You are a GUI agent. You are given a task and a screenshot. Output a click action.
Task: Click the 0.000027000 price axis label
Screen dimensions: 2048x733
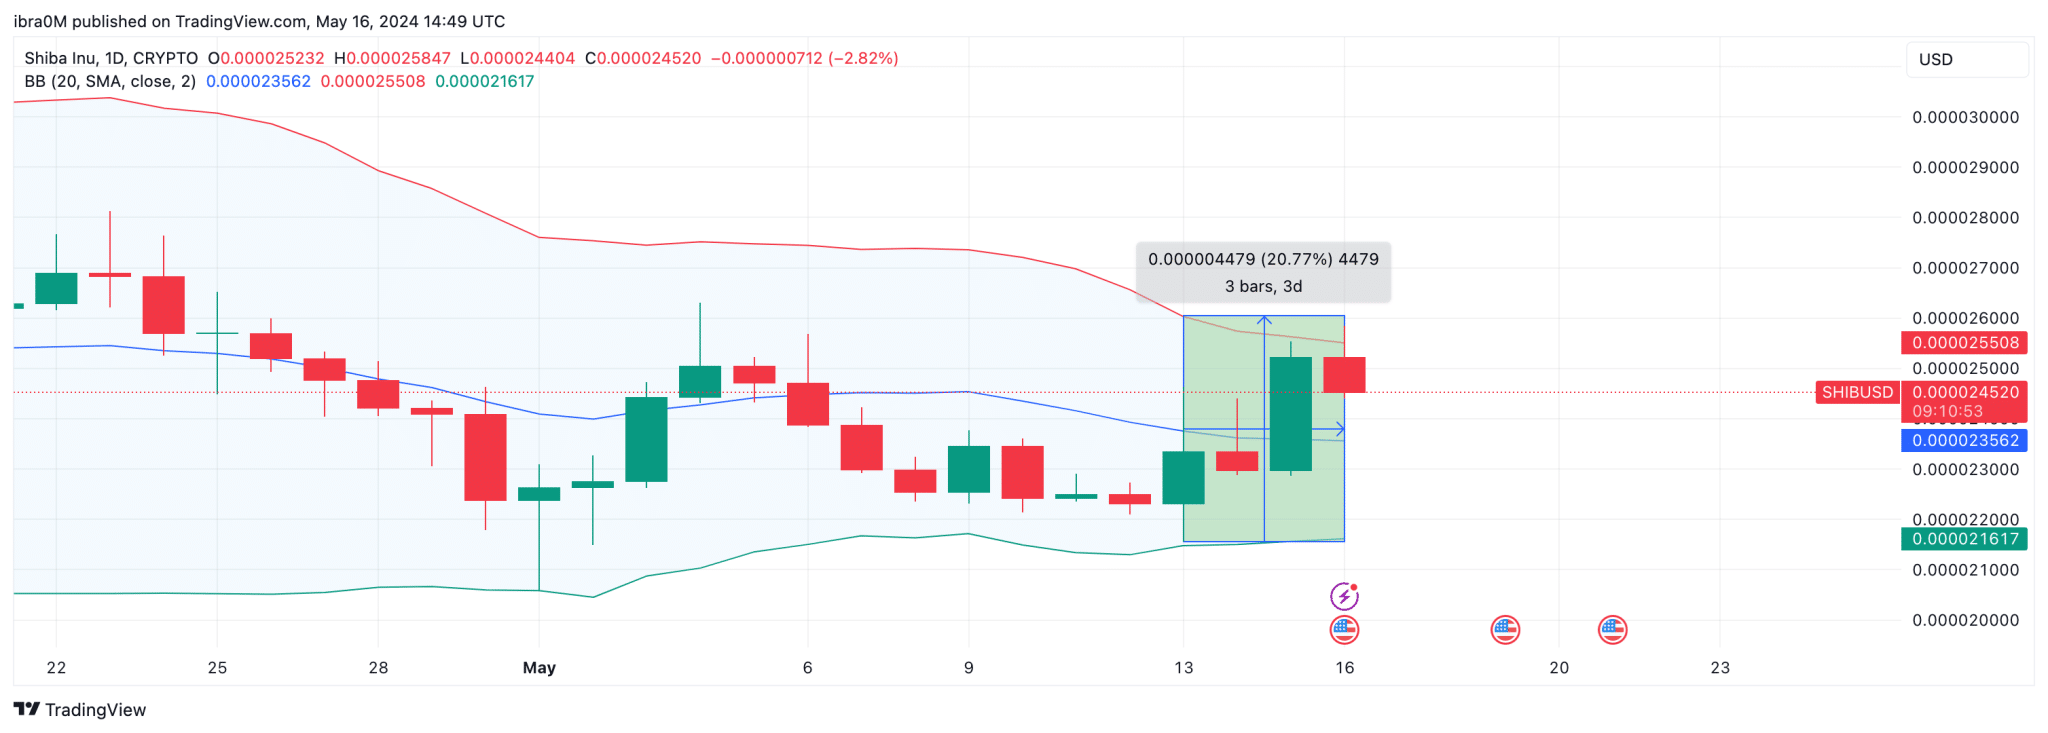[x=1965, y=268]
